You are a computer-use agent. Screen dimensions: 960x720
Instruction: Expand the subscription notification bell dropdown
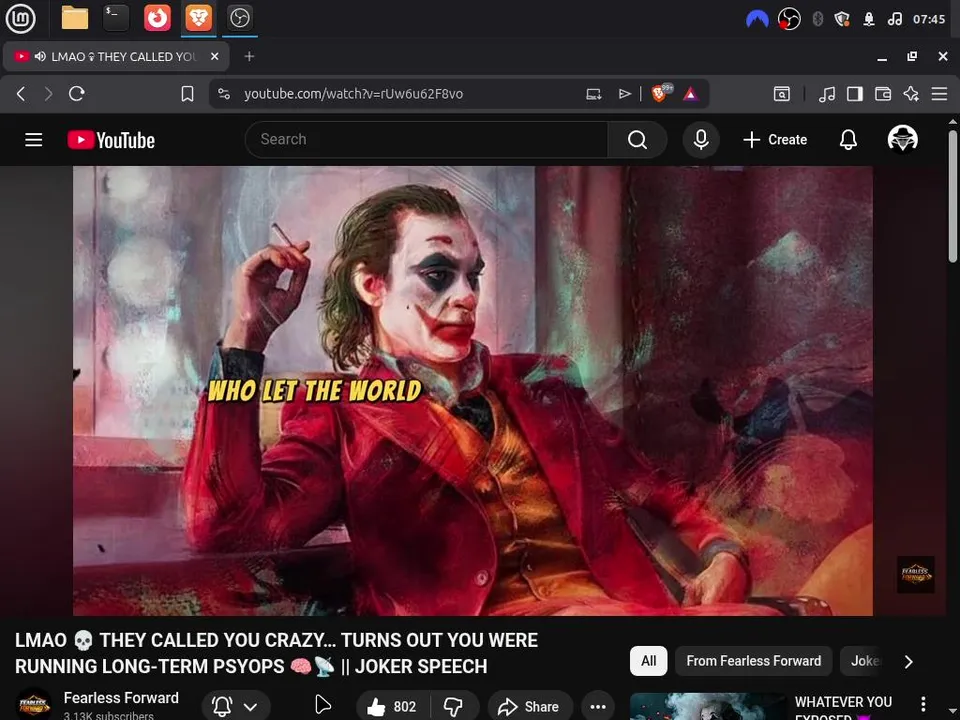[236, 707]
